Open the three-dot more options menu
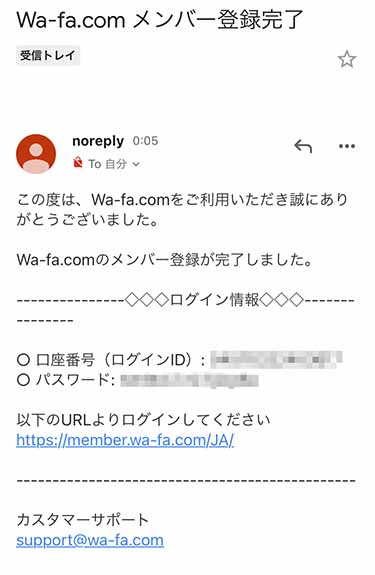This screenshot has width=375, height=575. (346, 146)
